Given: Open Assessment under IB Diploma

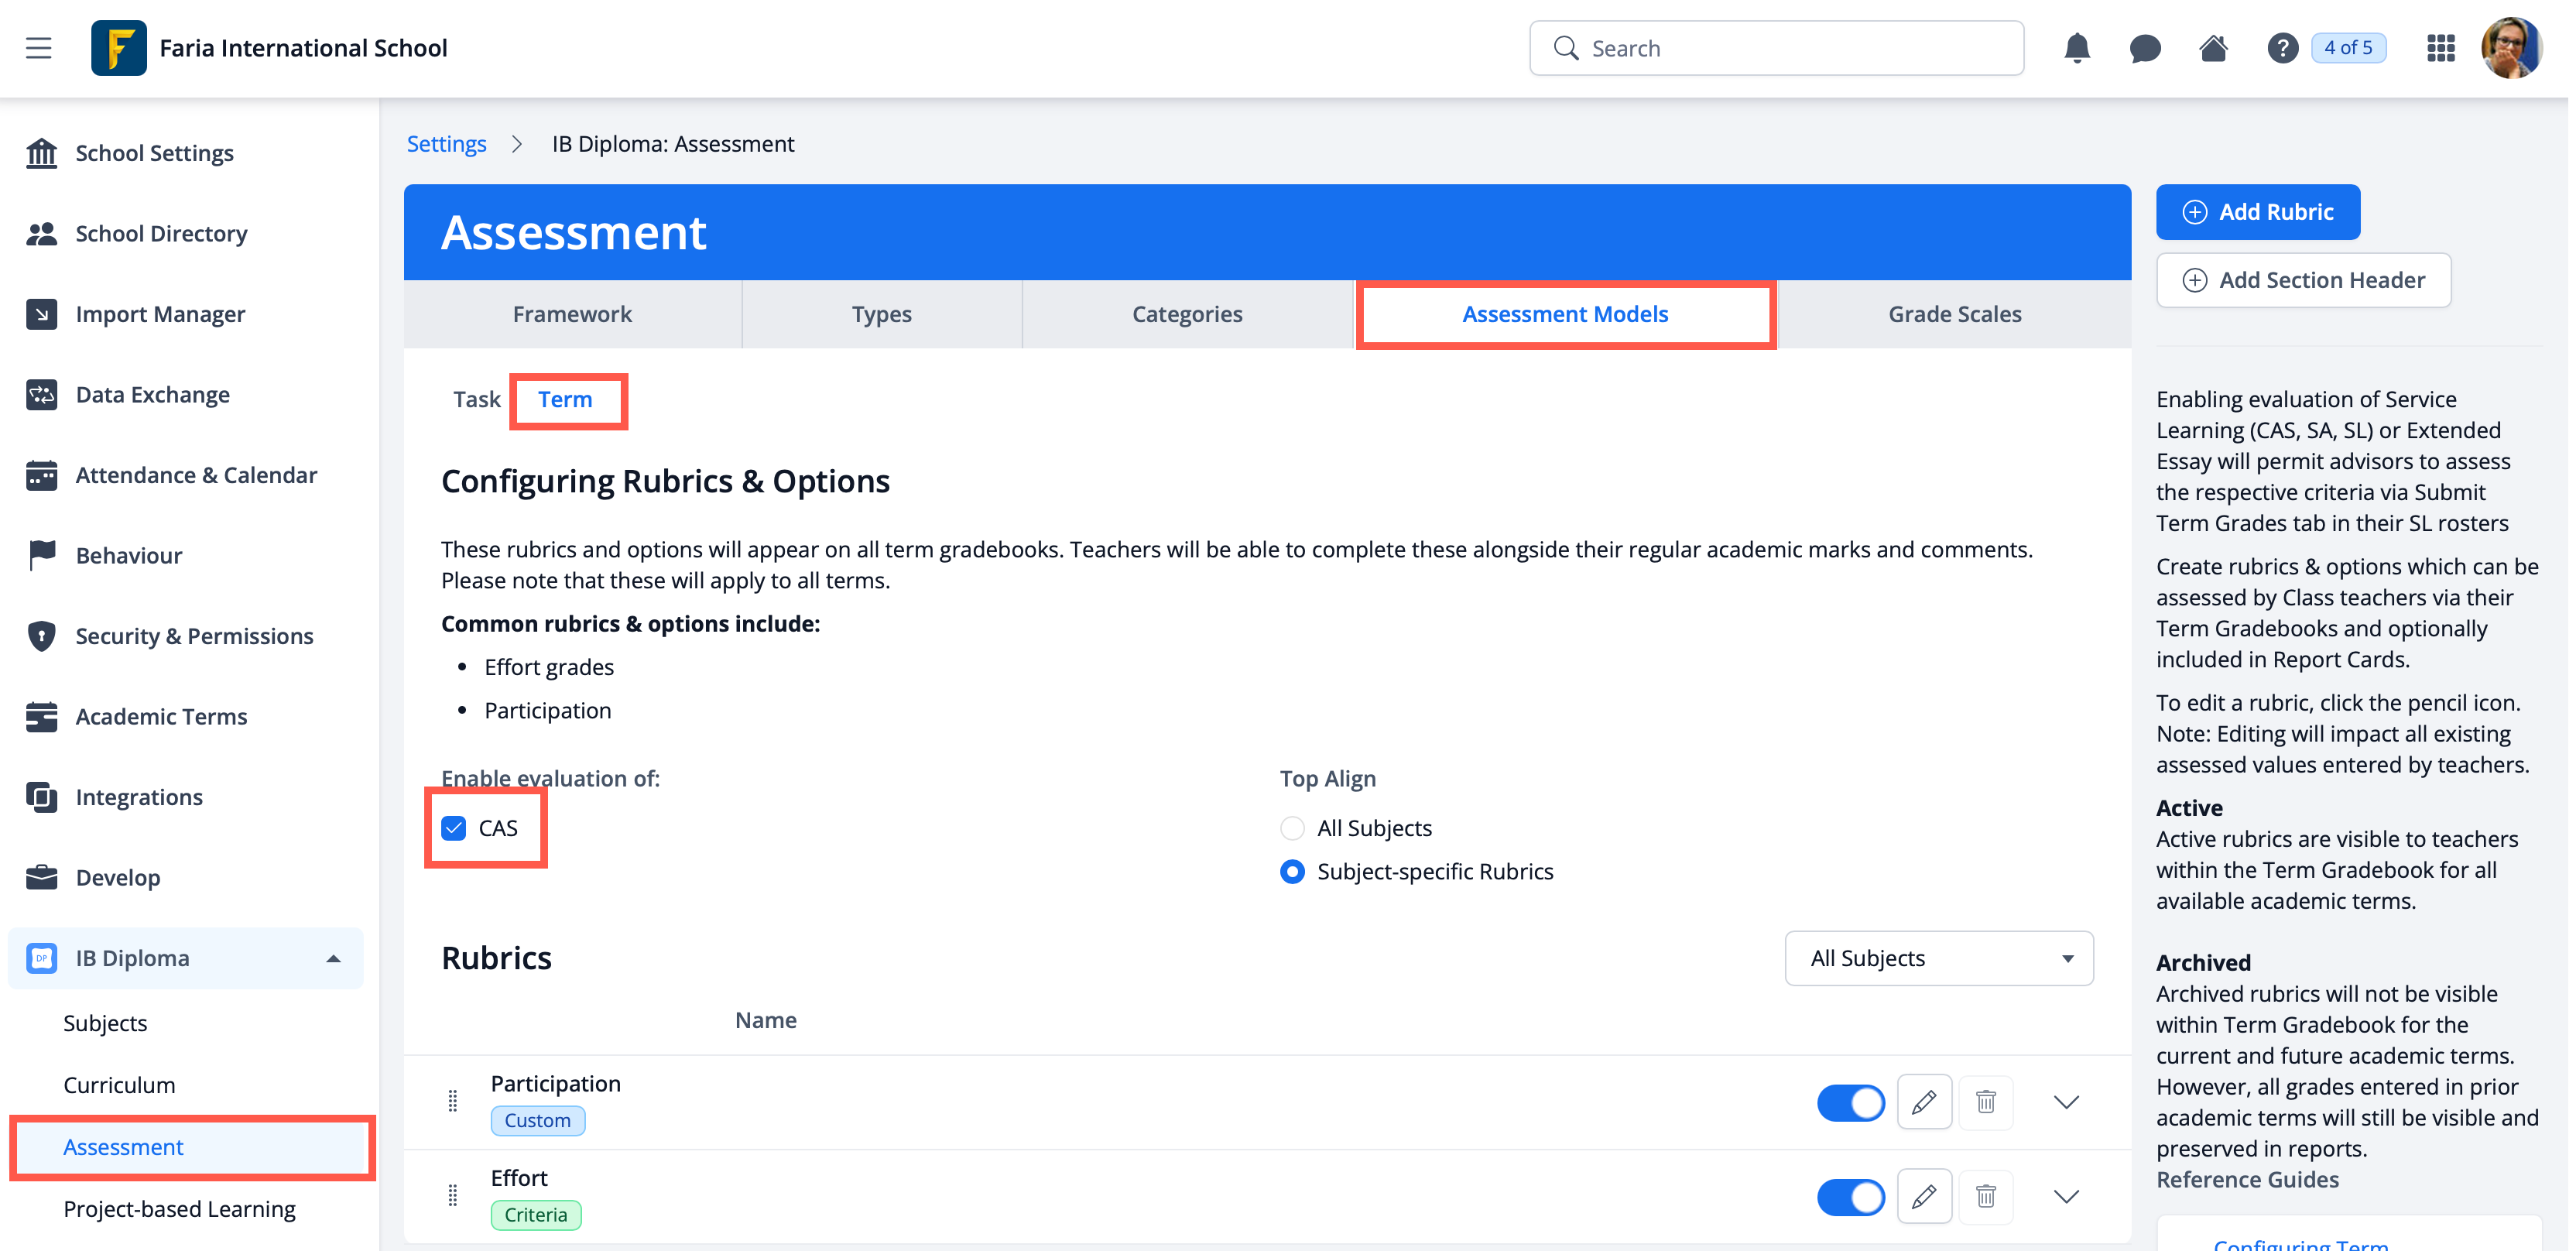Looking at the screenshot, I should (x=123, y=1147).
